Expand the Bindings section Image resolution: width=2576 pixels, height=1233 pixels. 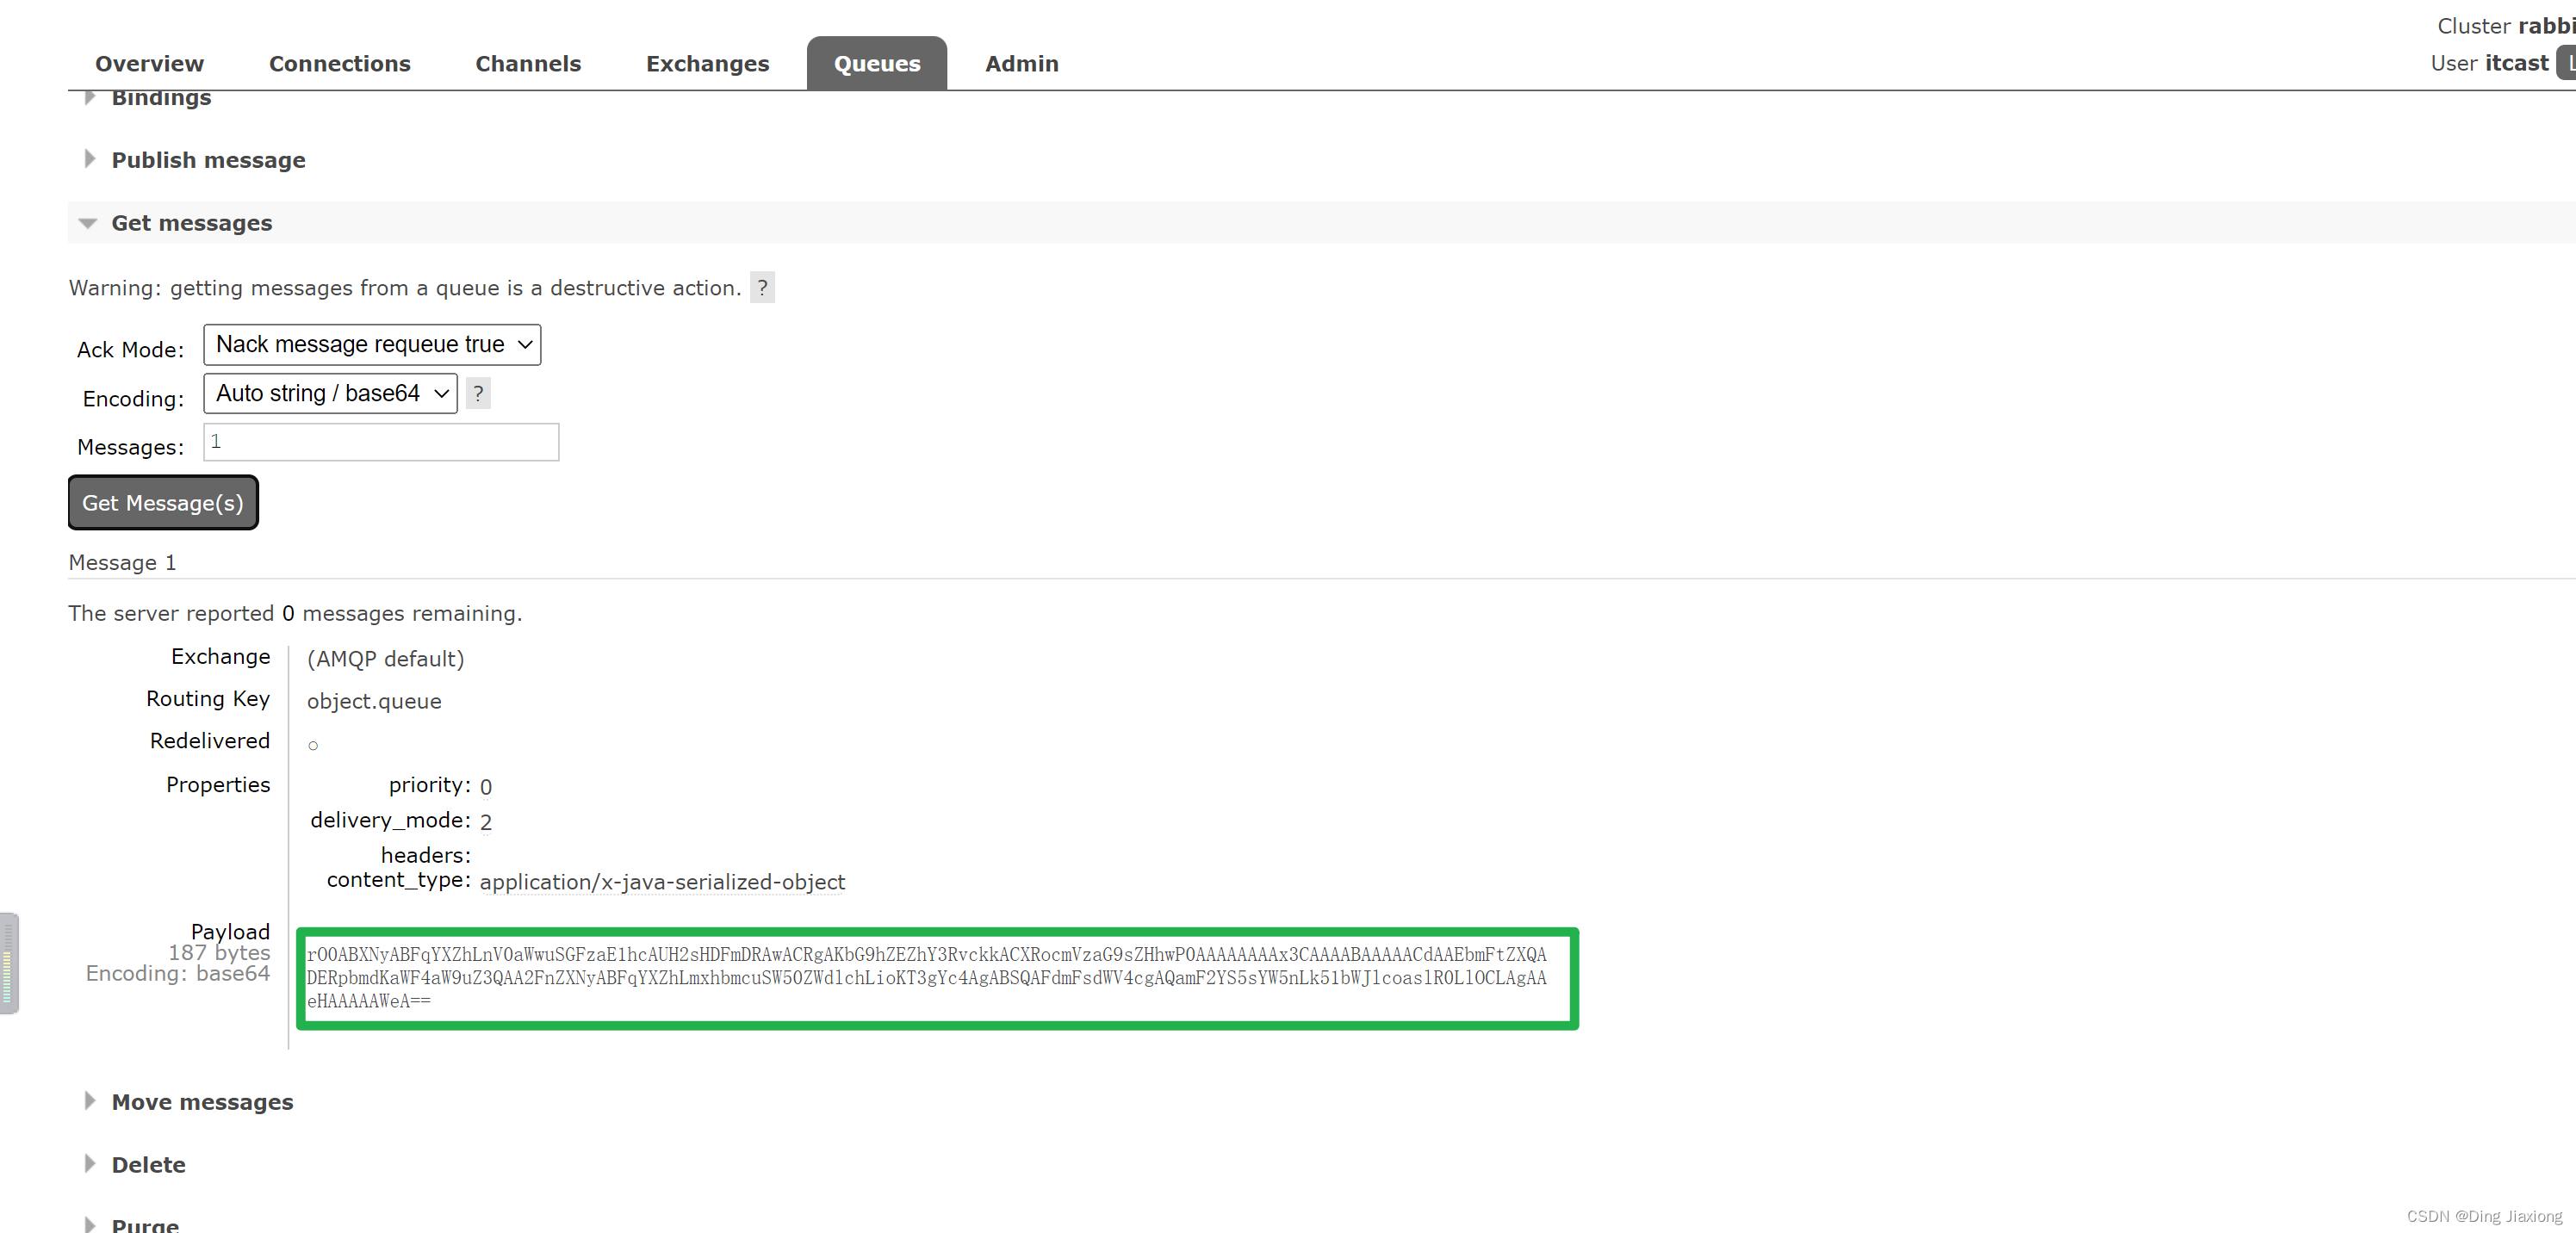click(161, 98)
